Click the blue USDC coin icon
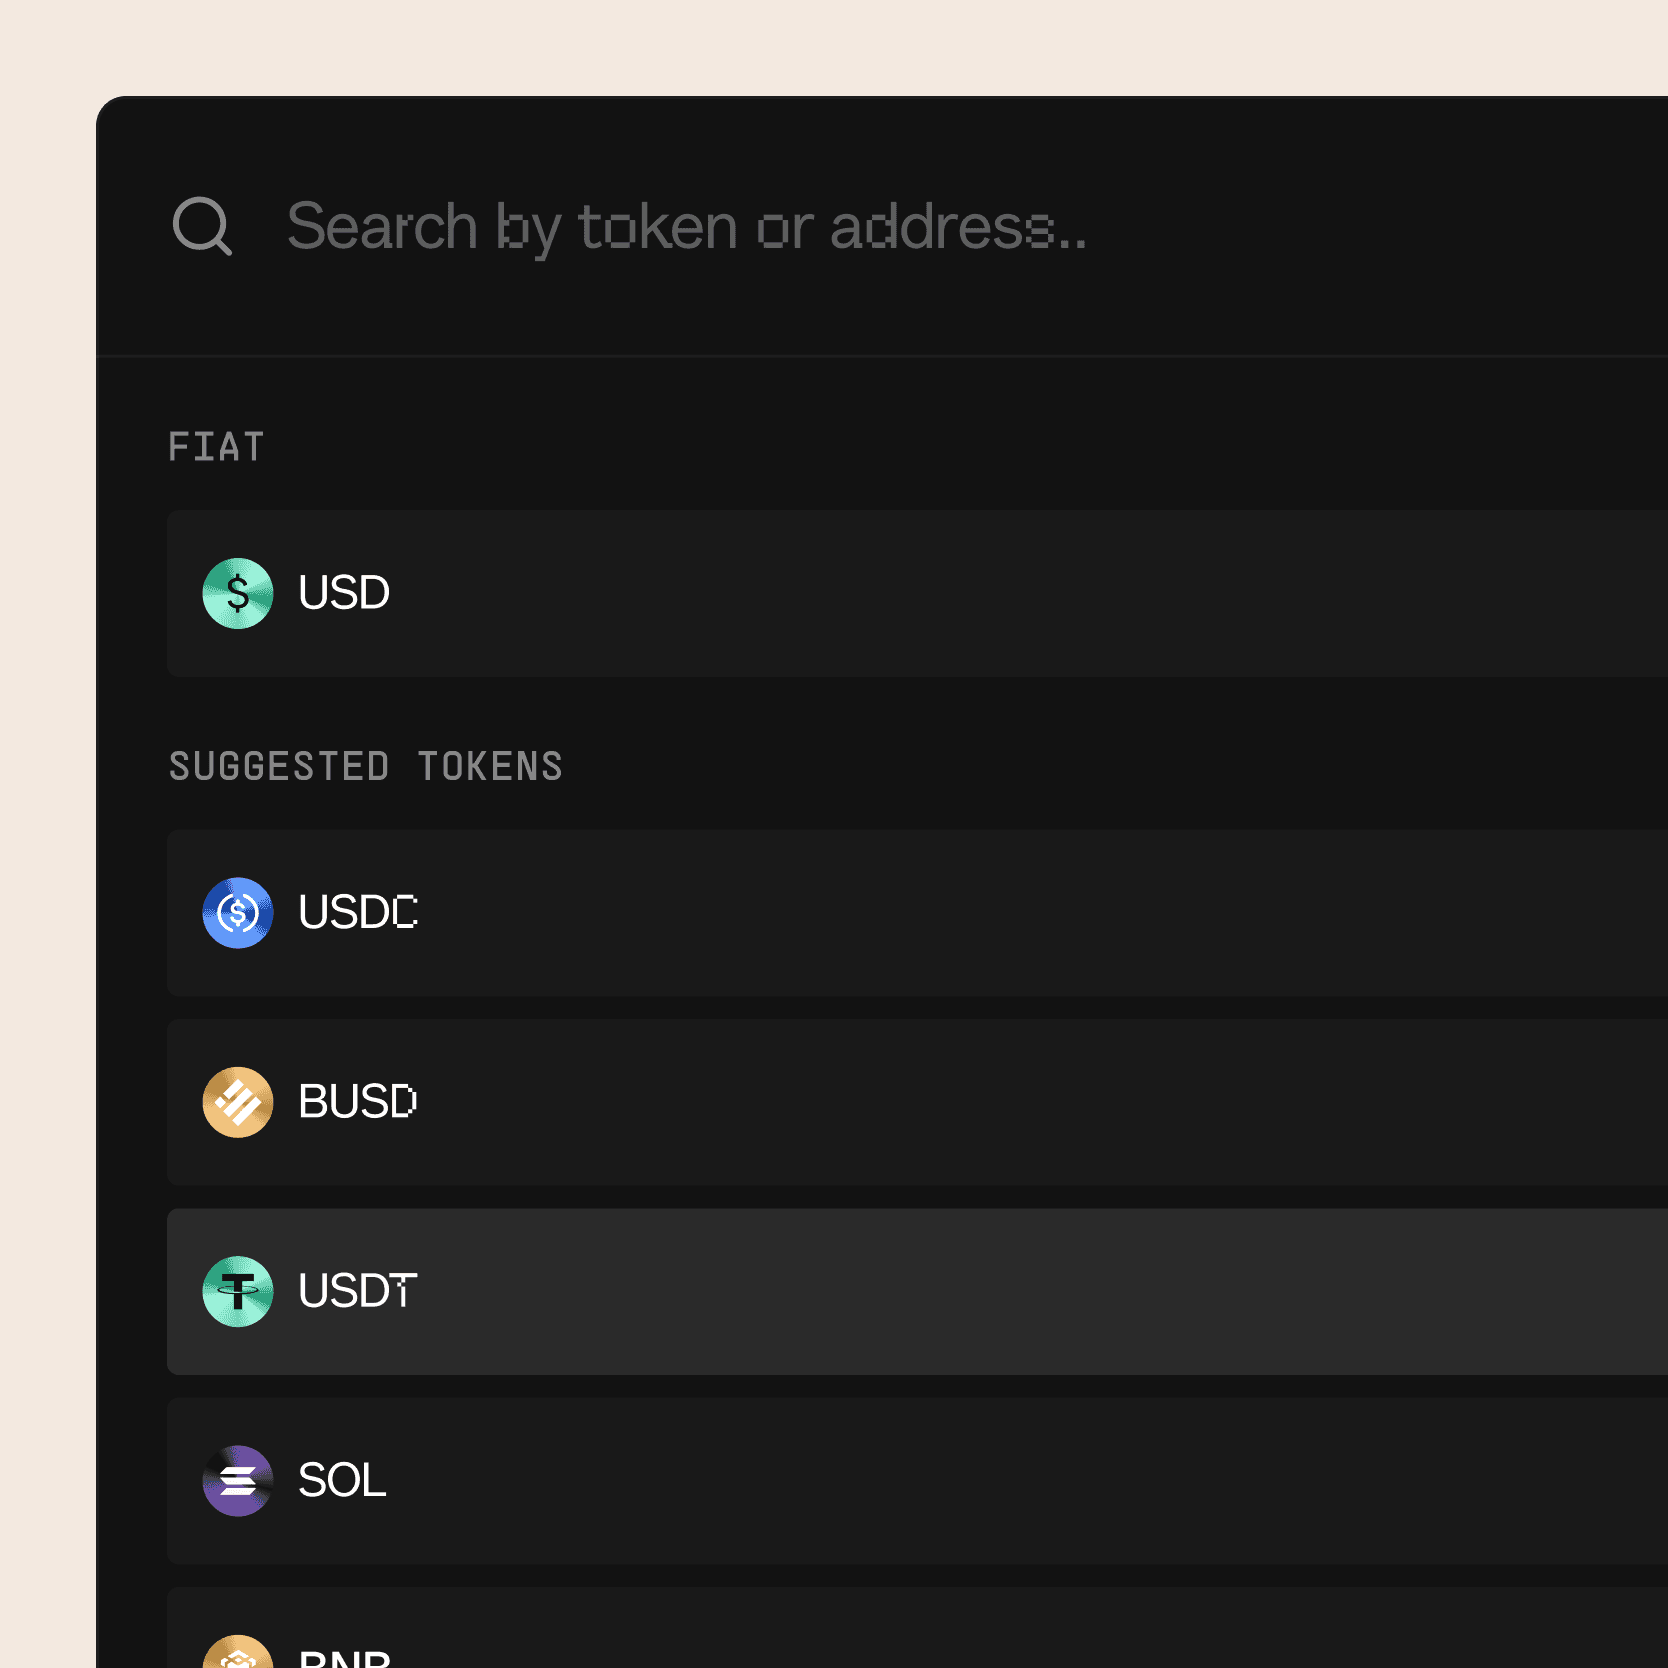This screenshot has height=1668, width=1668. click(238, 912)
